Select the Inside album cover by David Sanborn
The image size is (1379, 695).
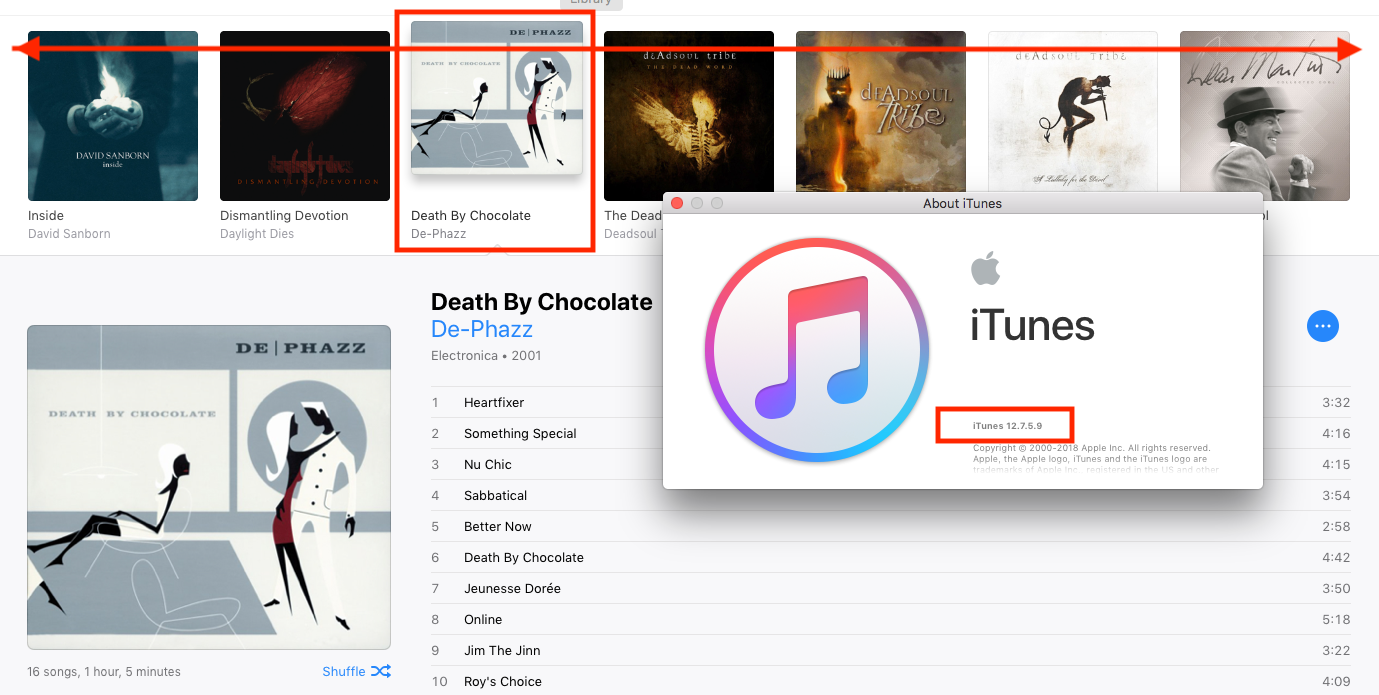pos(113,116)
